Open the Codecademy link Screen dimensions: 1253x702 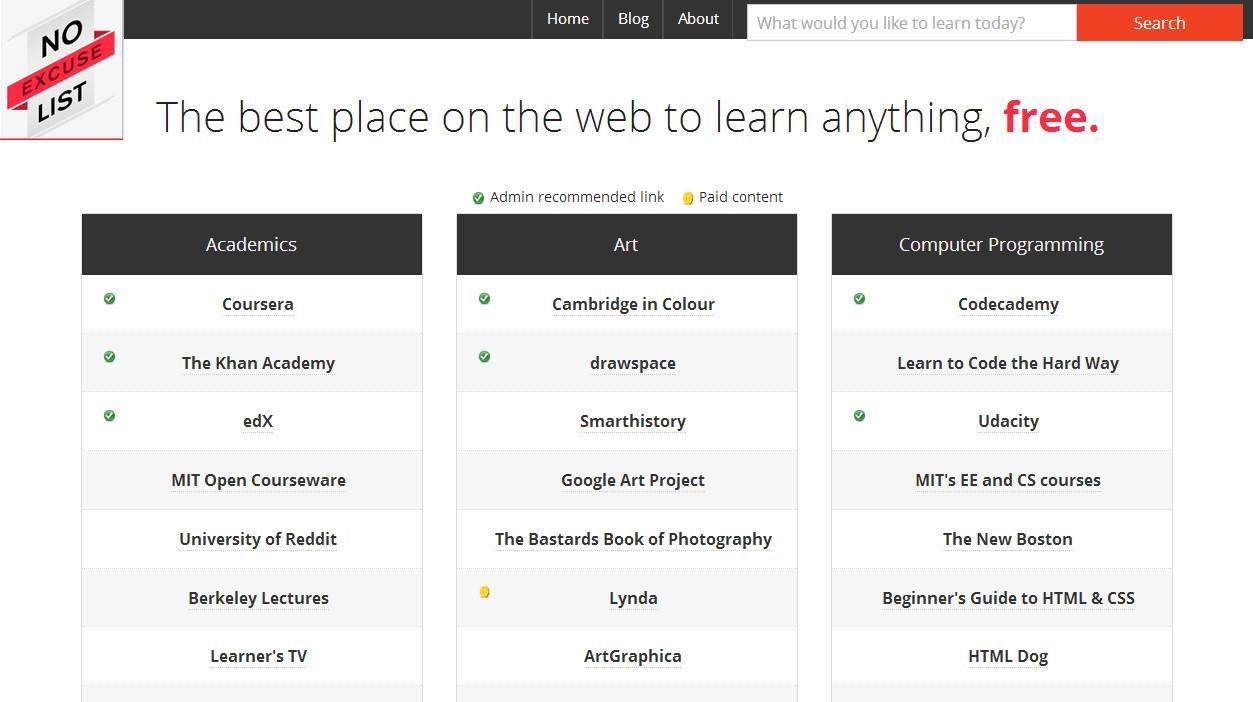coord(1008,304)
